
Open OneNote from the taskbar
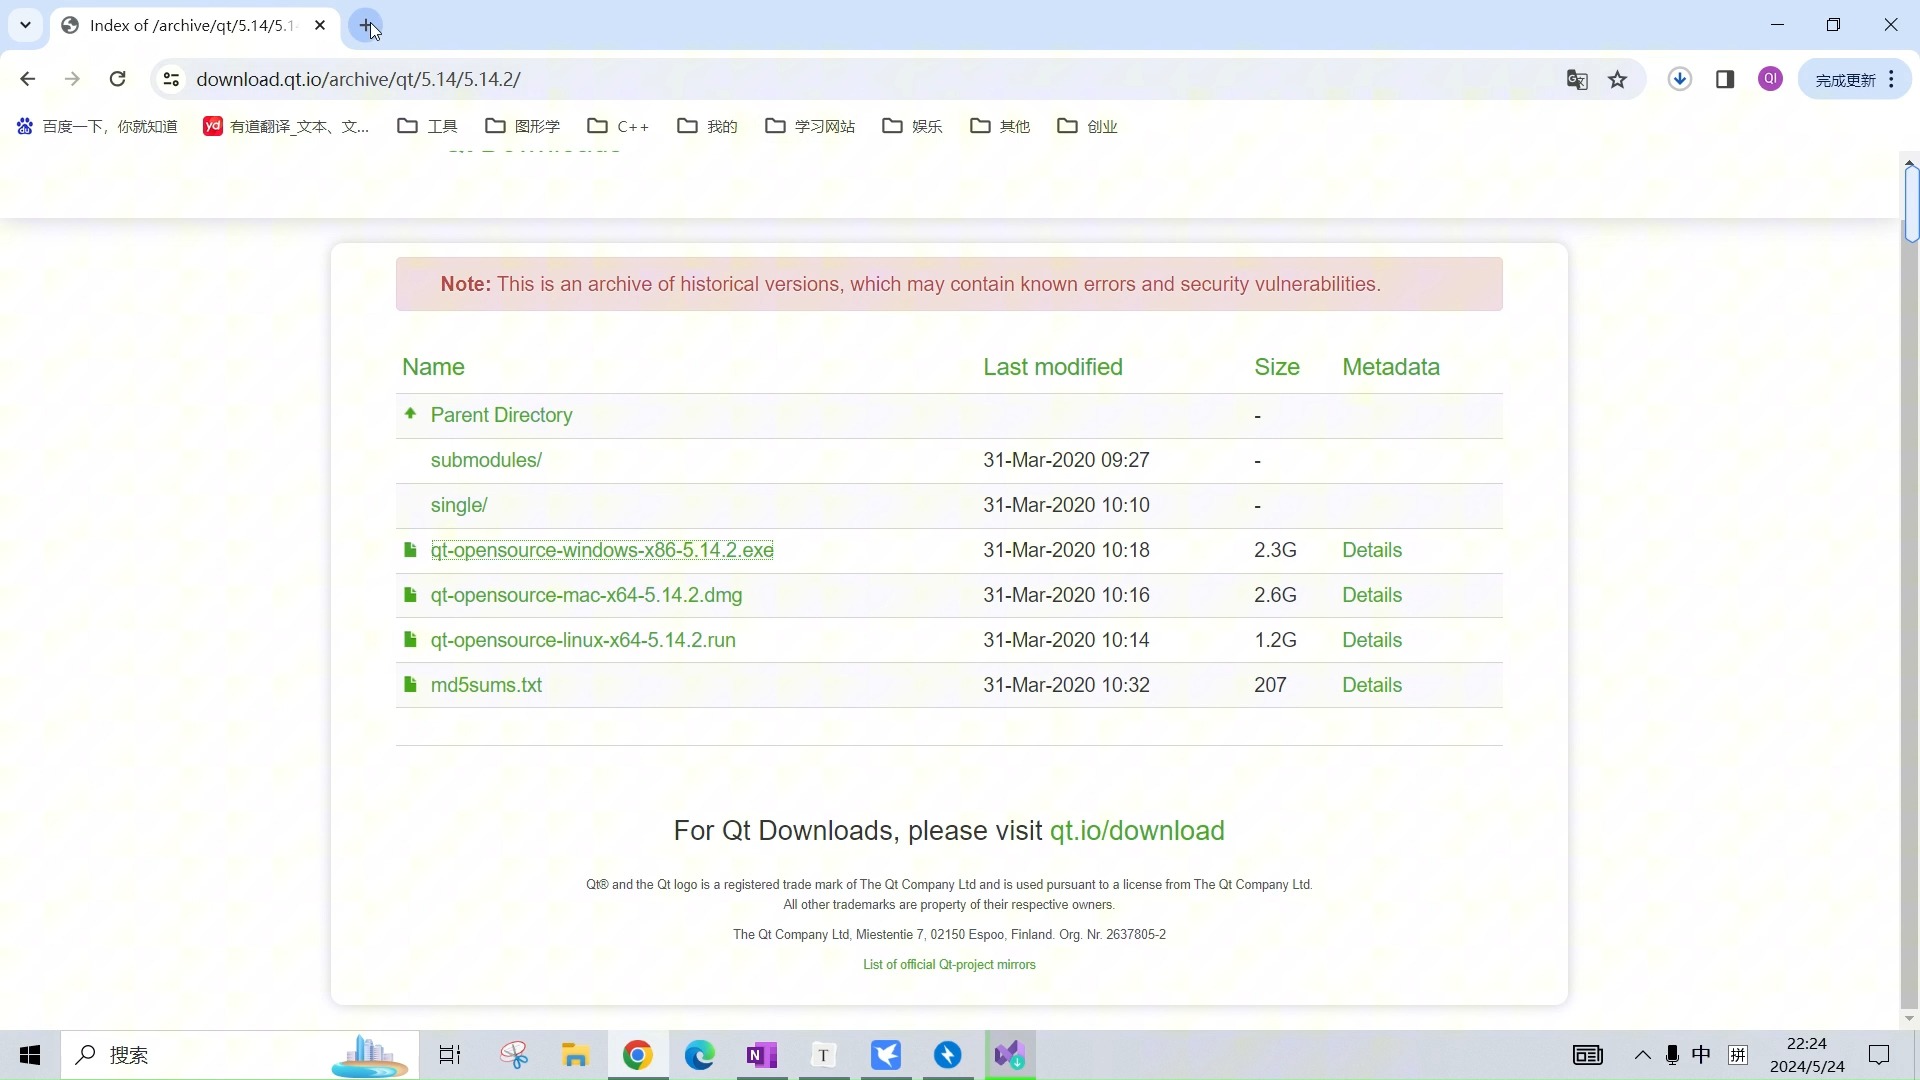(762, 1055)
